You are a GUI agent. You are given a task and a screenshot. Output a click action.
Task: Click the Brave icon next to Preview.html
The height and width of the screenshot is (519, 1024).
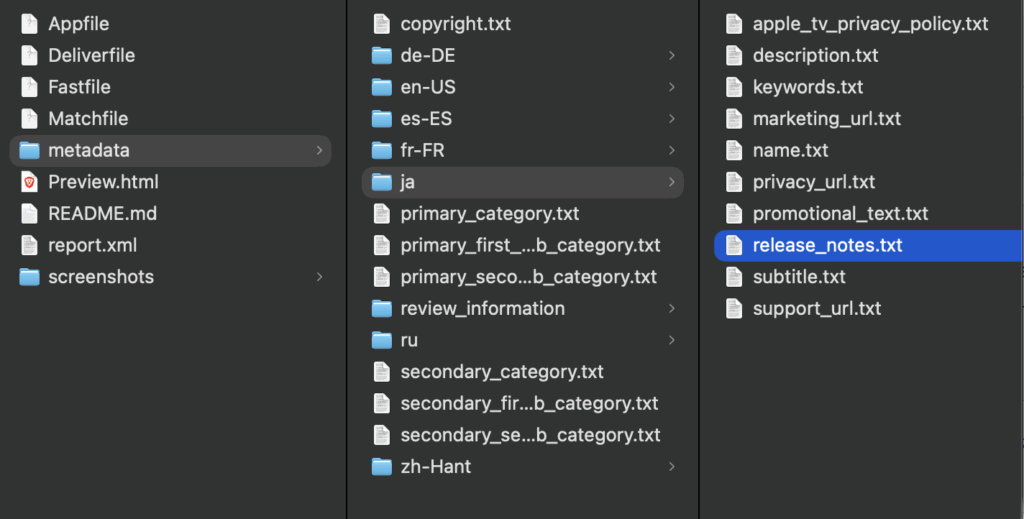(x=29, y=182)
